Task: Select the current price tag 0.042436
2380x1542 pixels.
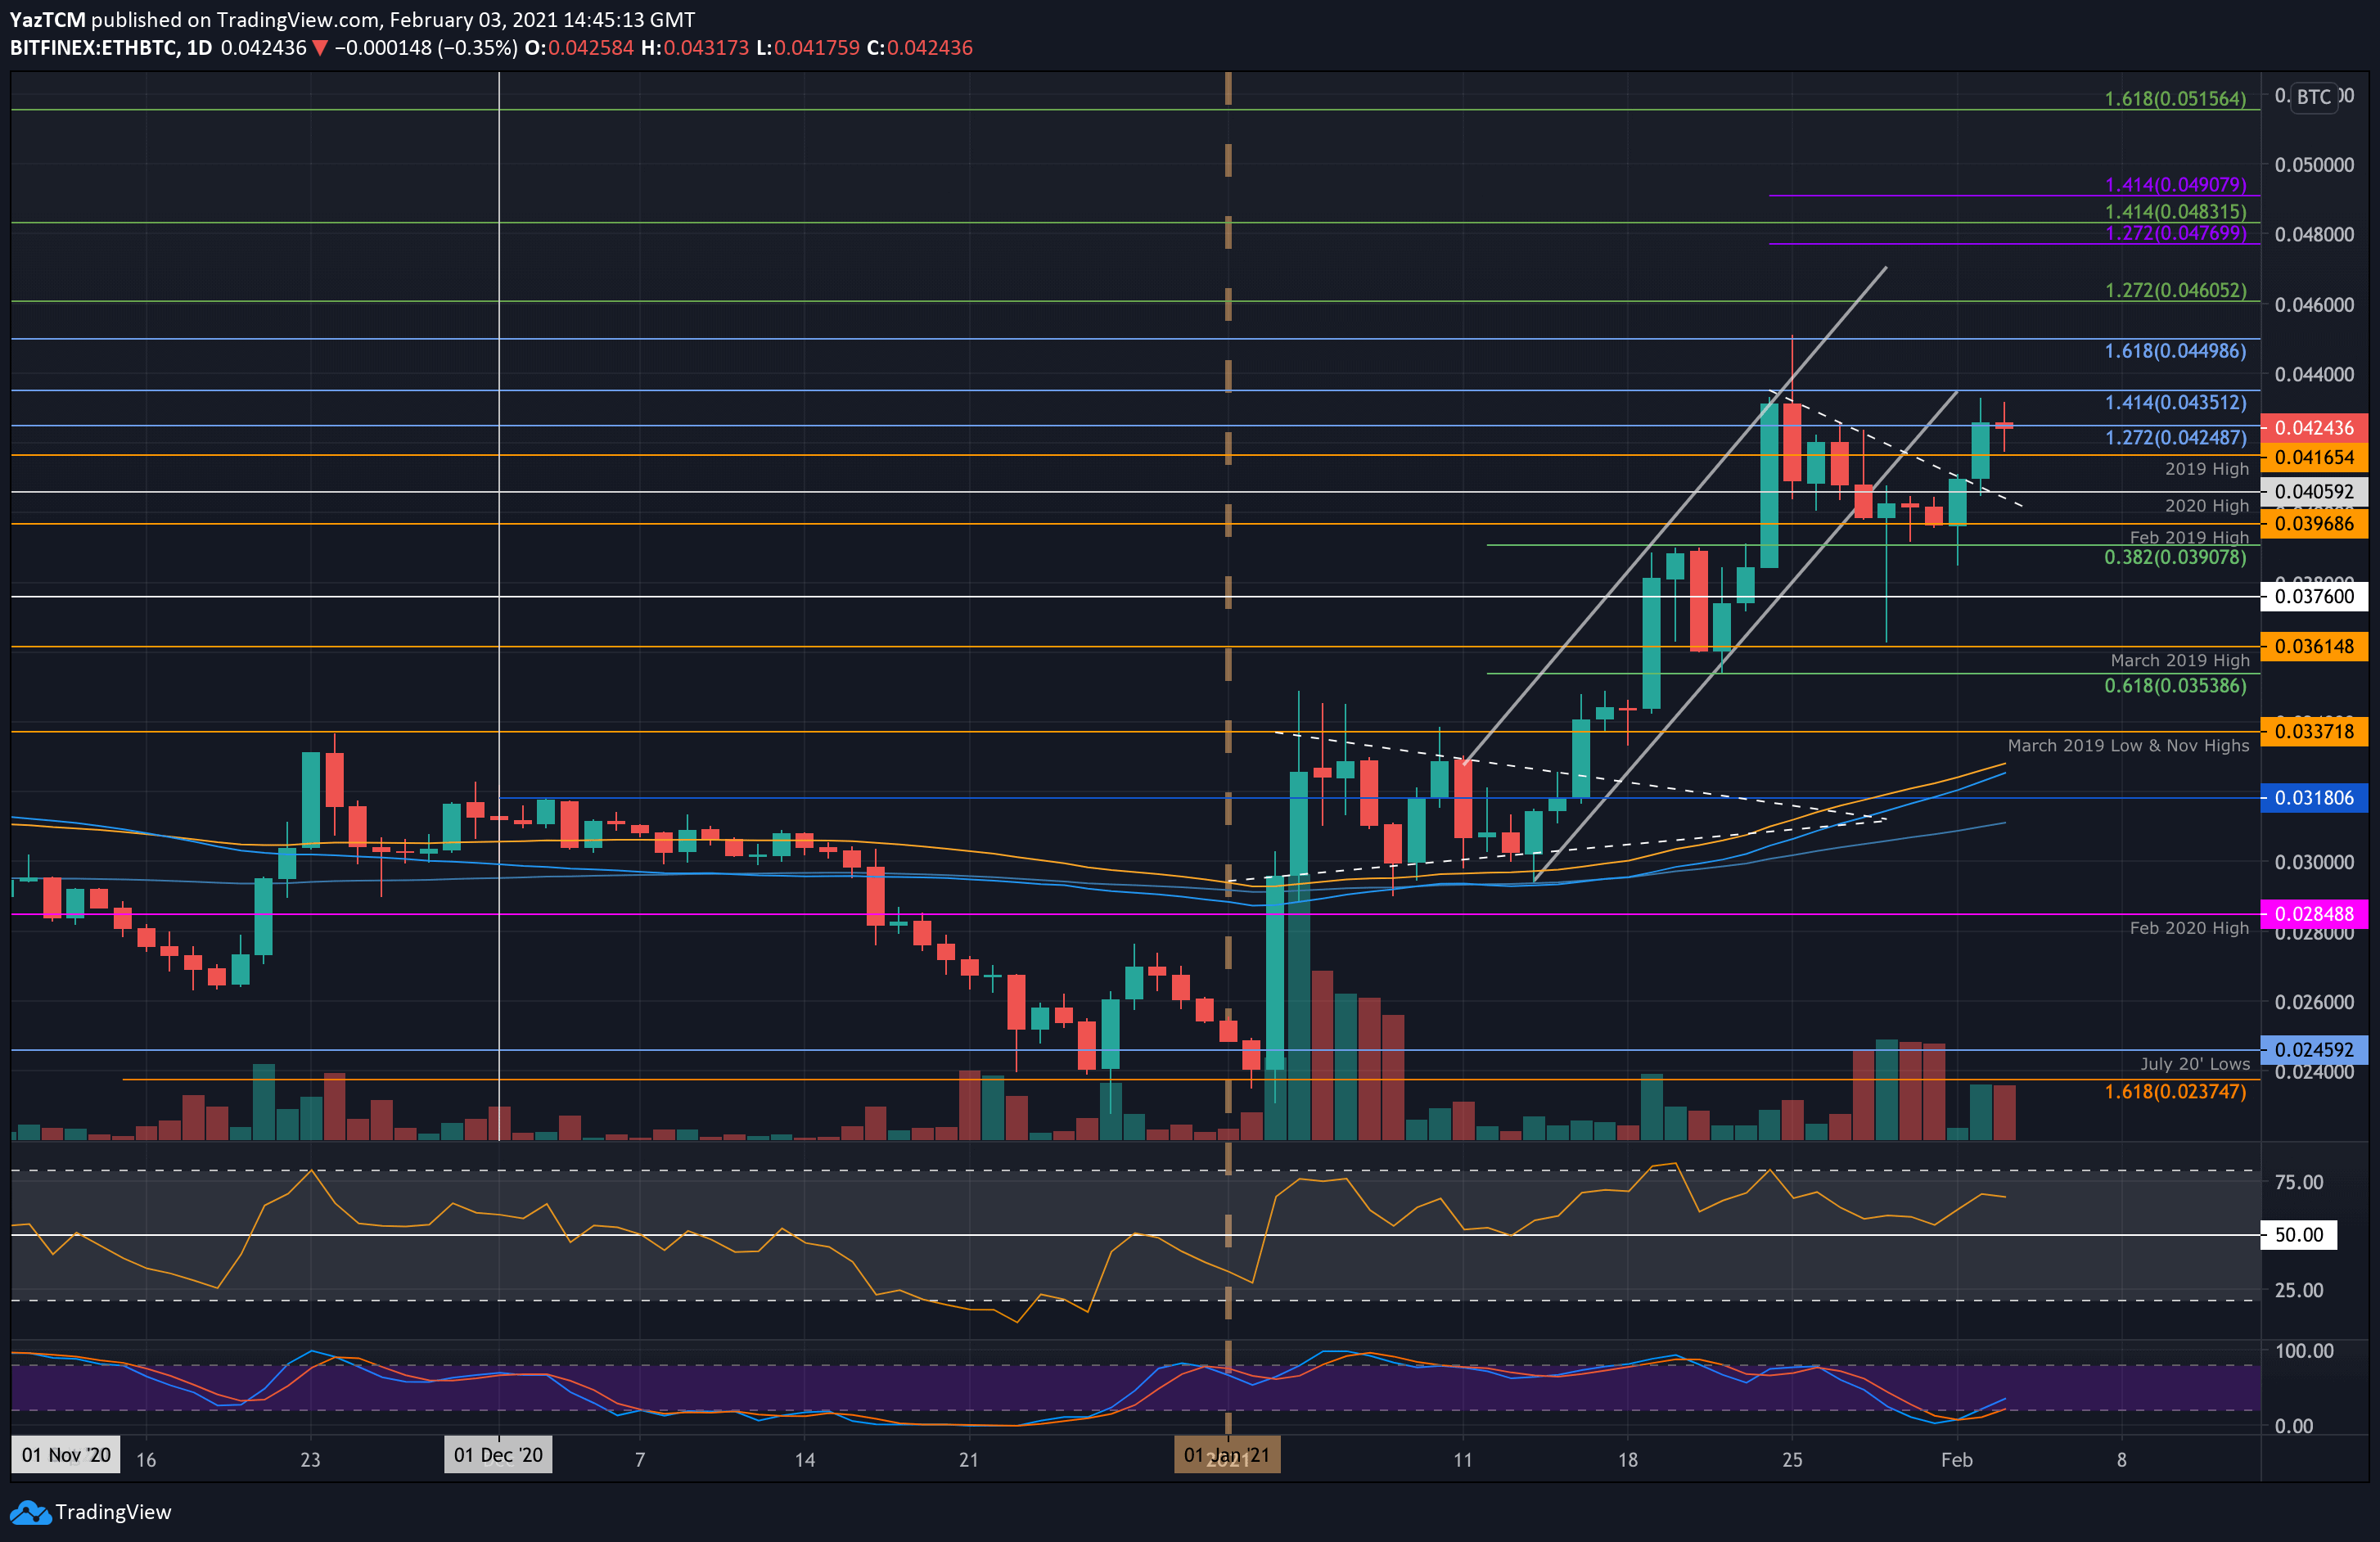Action: (2314, 428)
